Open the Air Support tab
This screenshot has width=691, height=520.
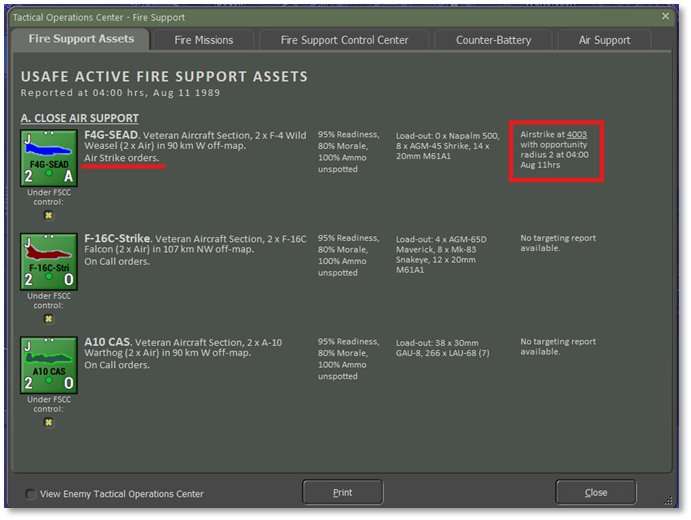[x=604, y=40]
